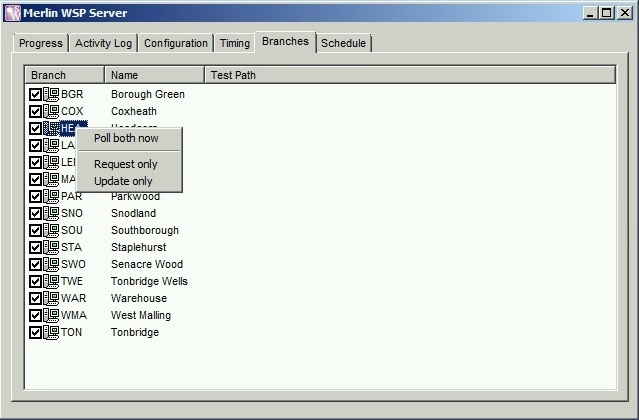
Task: Maximize the Merlin WSP Server window
Action: pyautogui.click(x=606, y=13)
